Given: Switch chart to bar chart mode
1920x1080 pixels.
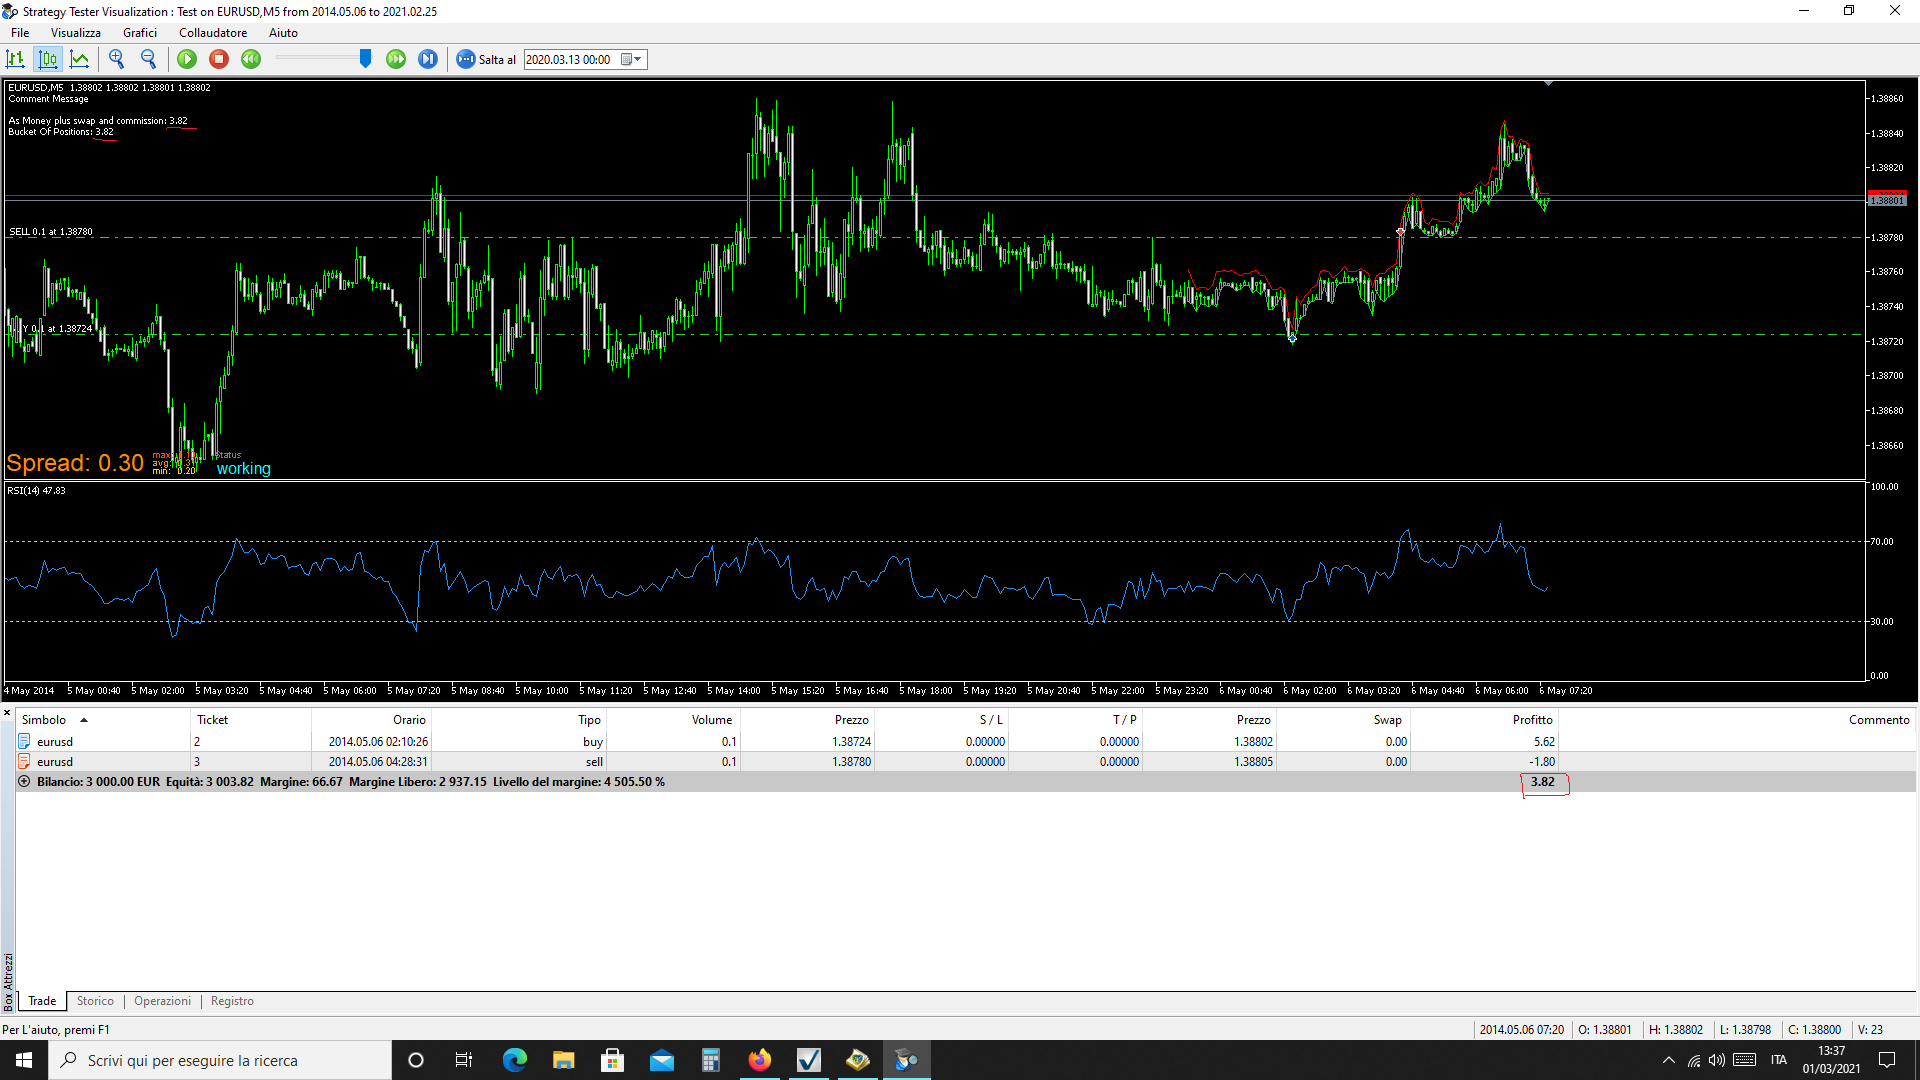Looking at the screenshot, I should click(16, 59).
